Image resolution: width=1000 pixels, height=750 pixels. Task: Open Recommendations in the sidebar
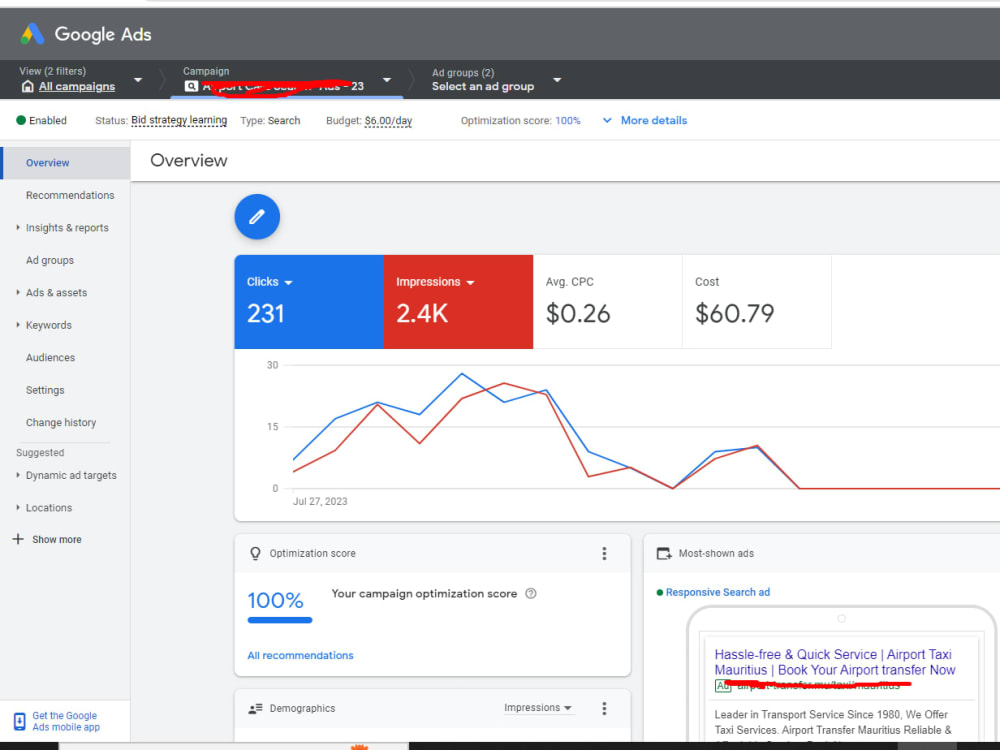(70, 195)
